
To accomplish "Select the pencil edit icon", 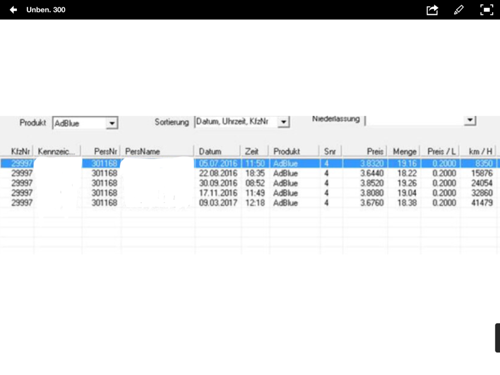I will [459, 10].
